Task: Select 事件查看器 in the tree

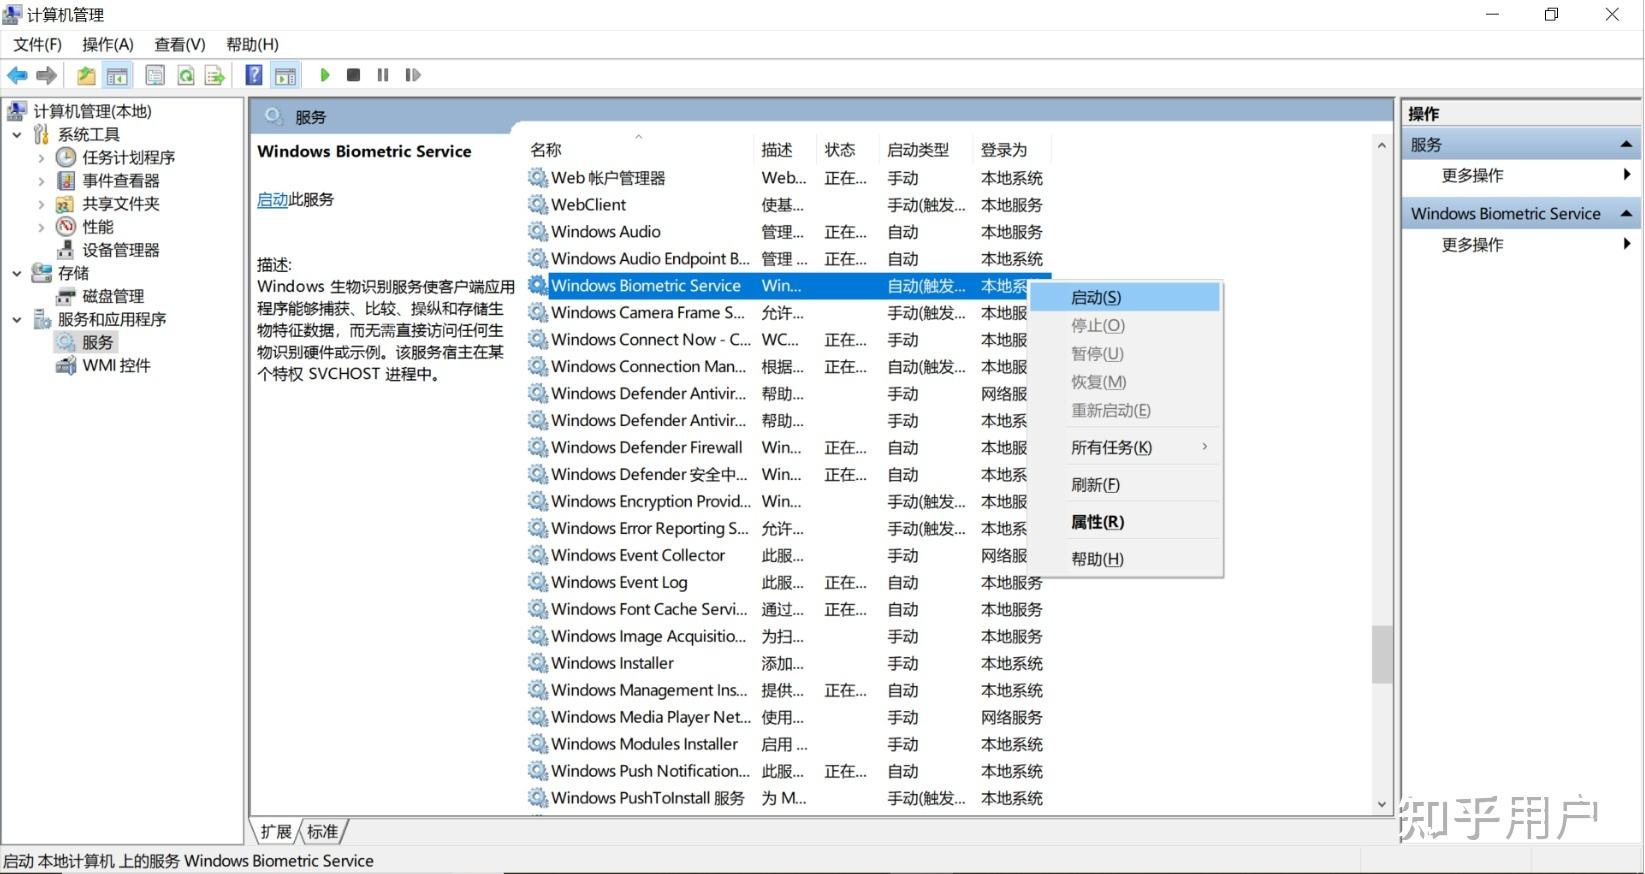Action: [x=121, y=180]
